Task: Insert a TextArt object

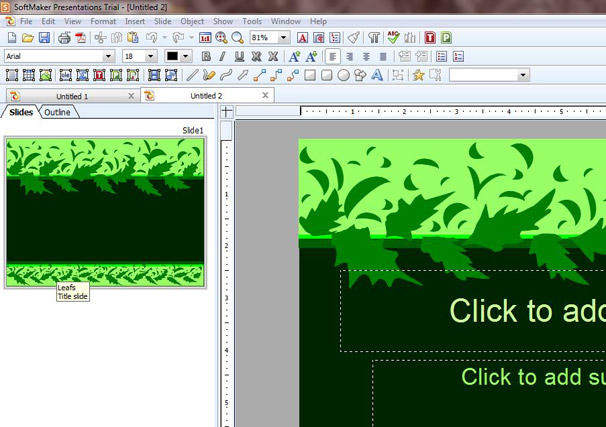Action: [x=378, y=75]
